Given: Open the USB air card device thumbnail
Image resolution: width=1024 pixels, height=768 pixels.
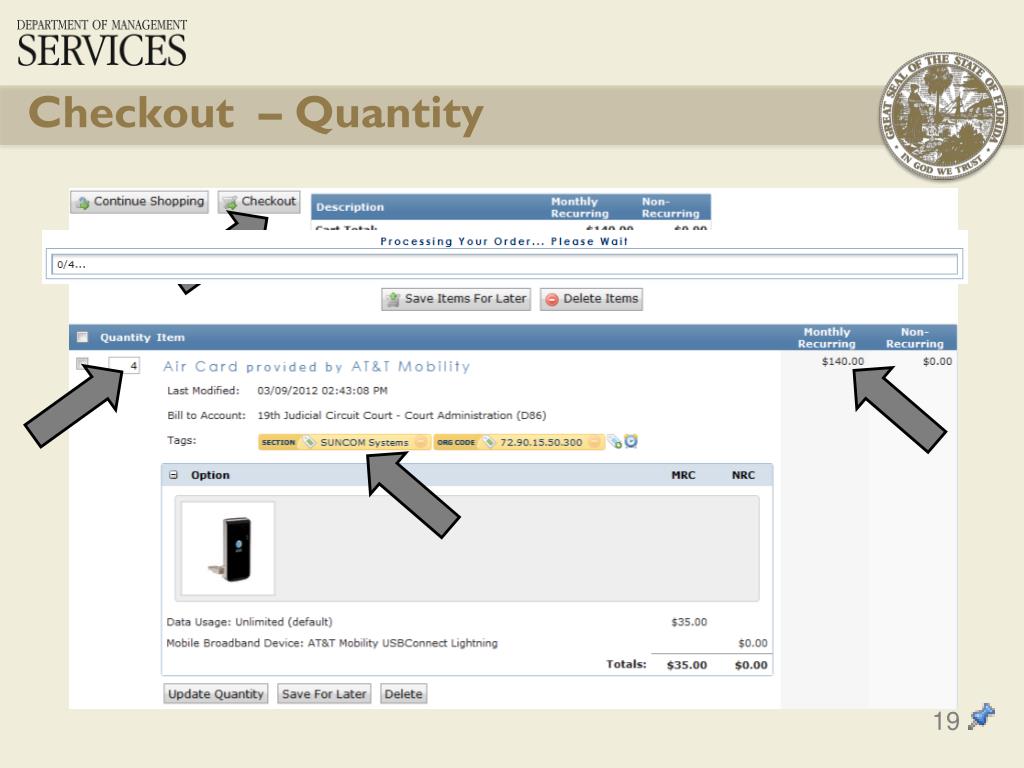Looking at the screenshot, I should coord(228,549).
